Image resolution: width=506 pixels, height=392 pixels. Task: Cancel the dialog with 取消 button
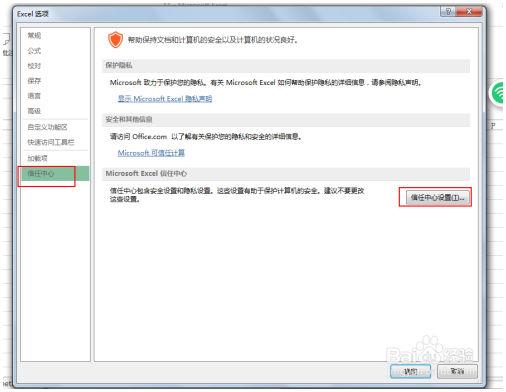[x=457, y=371]
